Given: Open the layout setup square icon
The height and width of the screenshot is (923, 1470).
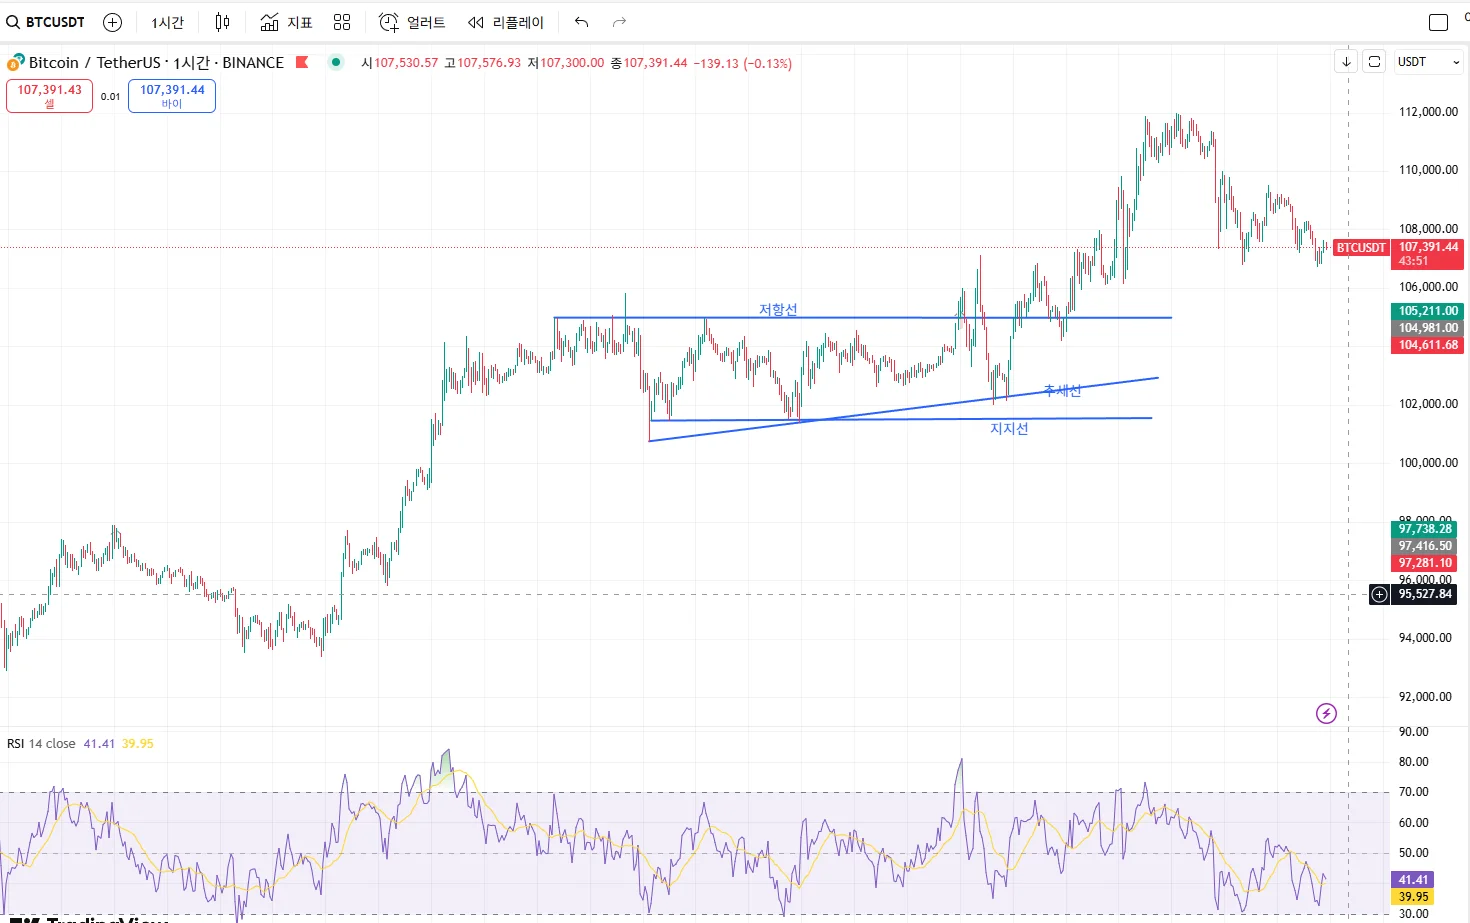Looking at the screenshot, I should (x=1438, y=22).
